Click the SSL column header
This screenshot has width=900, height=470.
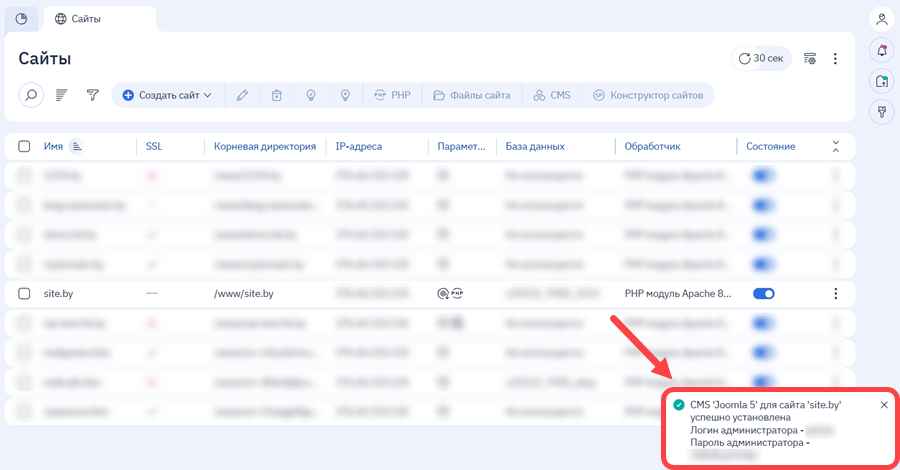point(154,146)
